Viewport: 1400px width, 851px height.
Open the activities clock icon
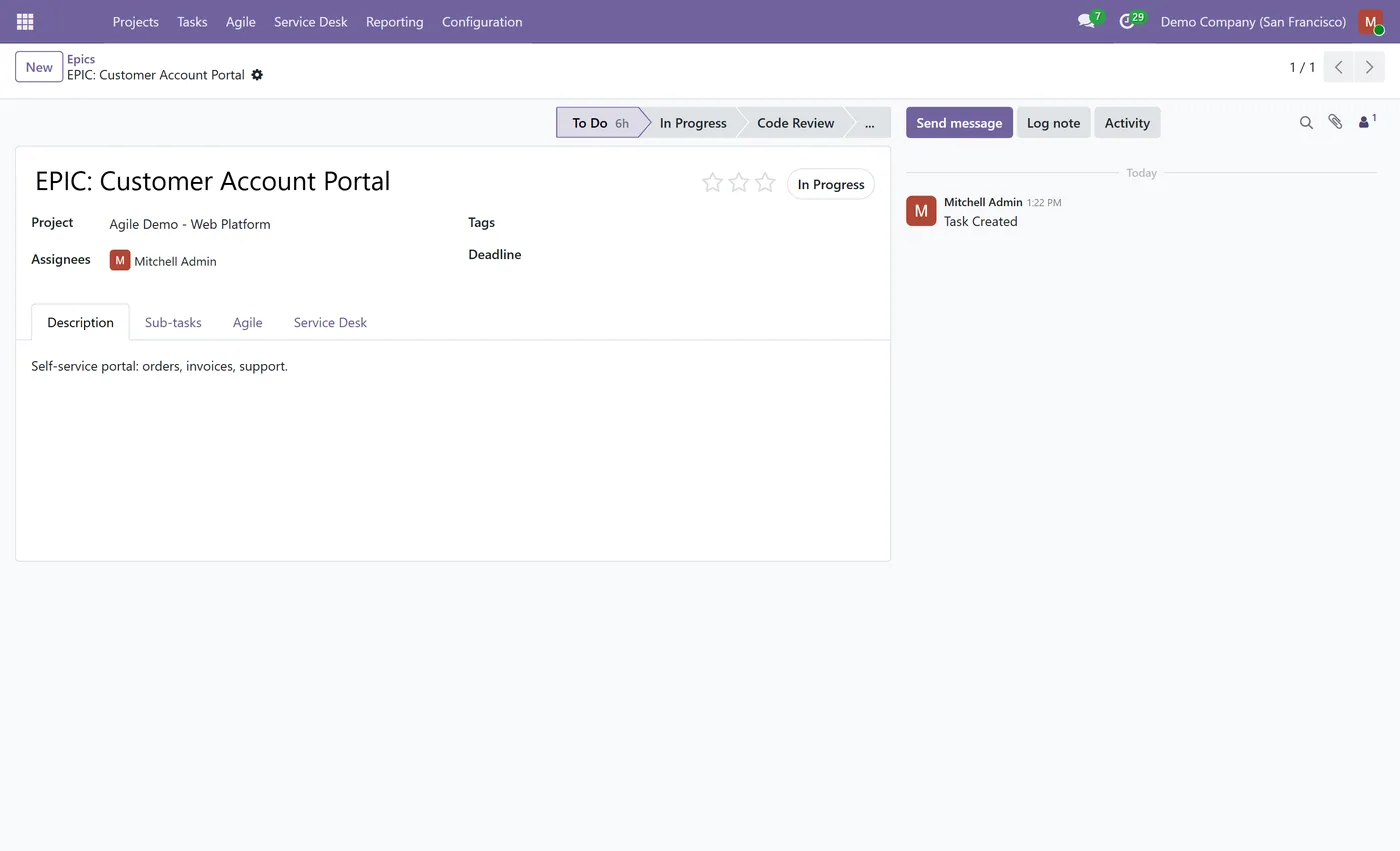coord(1127,21)
